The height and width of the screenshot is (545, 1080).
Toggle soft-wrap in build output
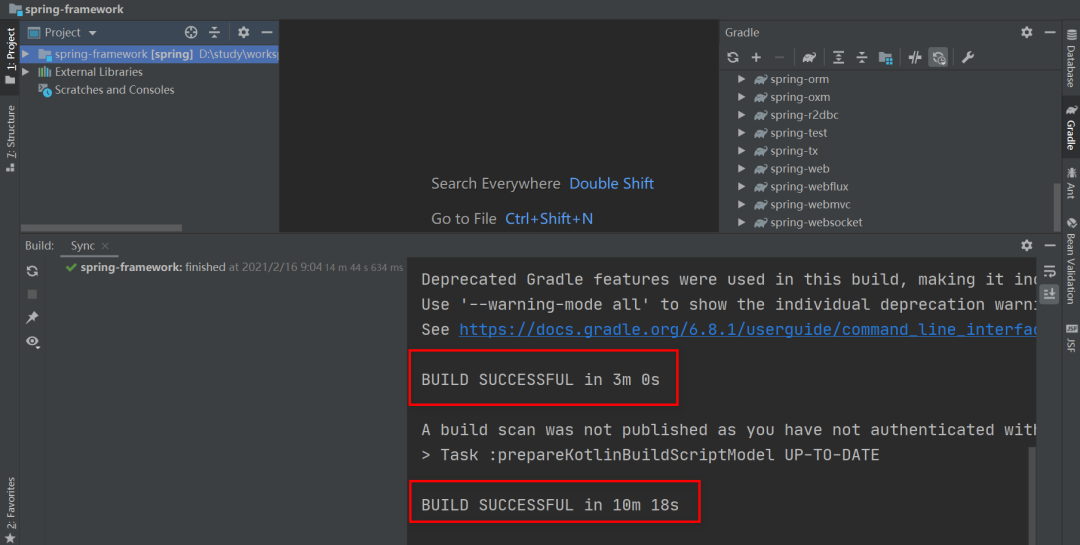pos(1049,271)
